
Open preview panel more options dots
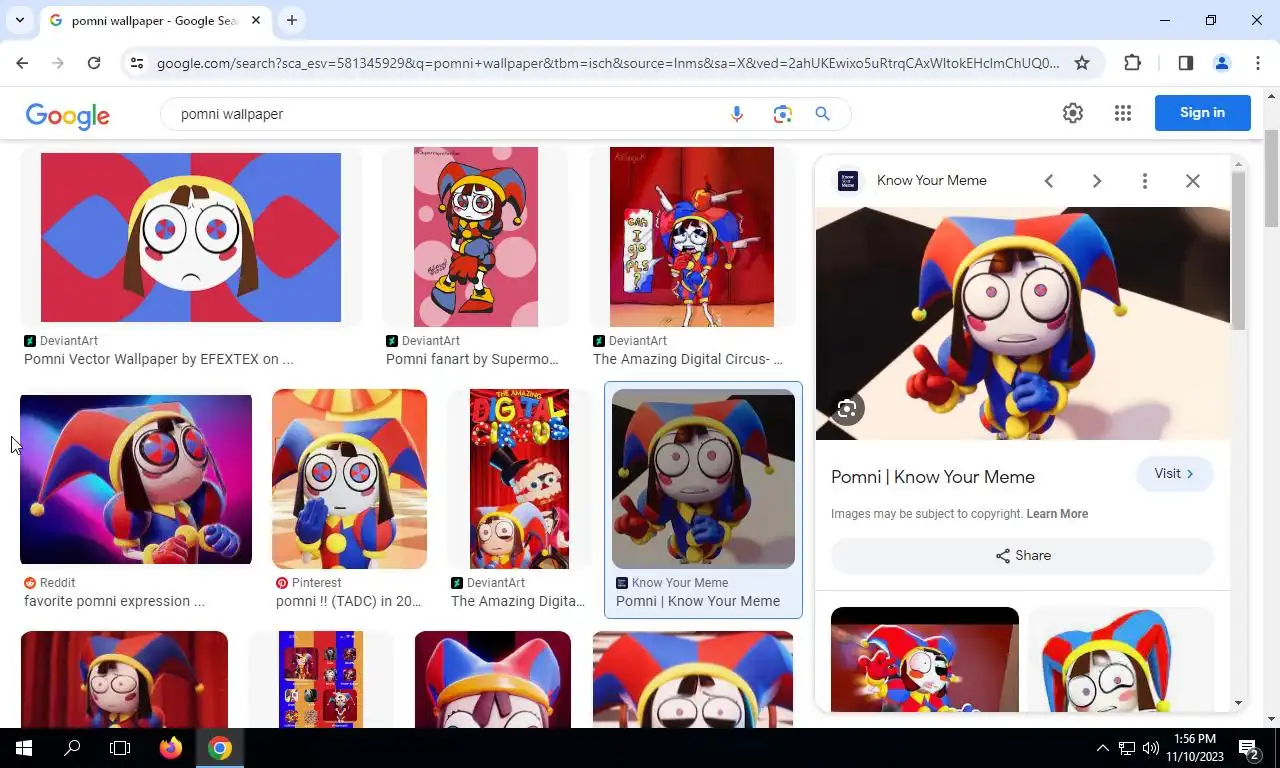tap(1145, 181)
